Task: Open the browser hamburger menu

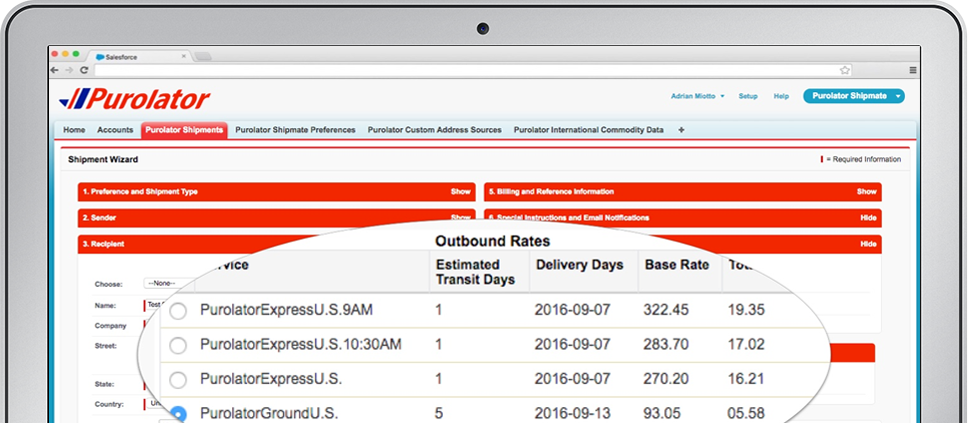Action: [912, 70]
